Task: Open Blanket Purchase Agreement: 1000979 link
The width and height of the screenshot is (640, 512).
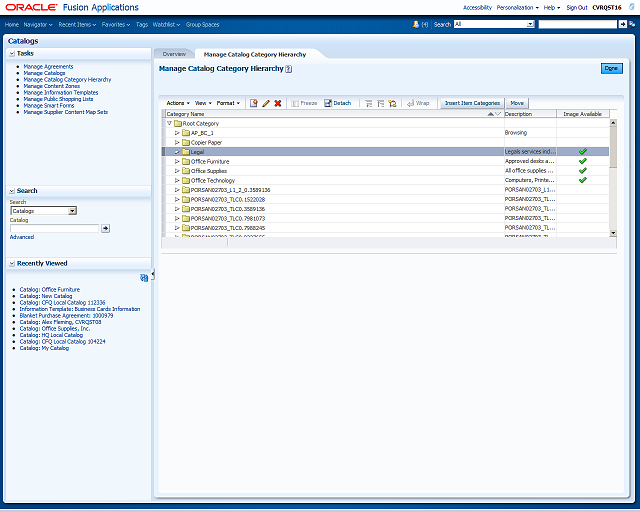Action: (x=66, y=316)
